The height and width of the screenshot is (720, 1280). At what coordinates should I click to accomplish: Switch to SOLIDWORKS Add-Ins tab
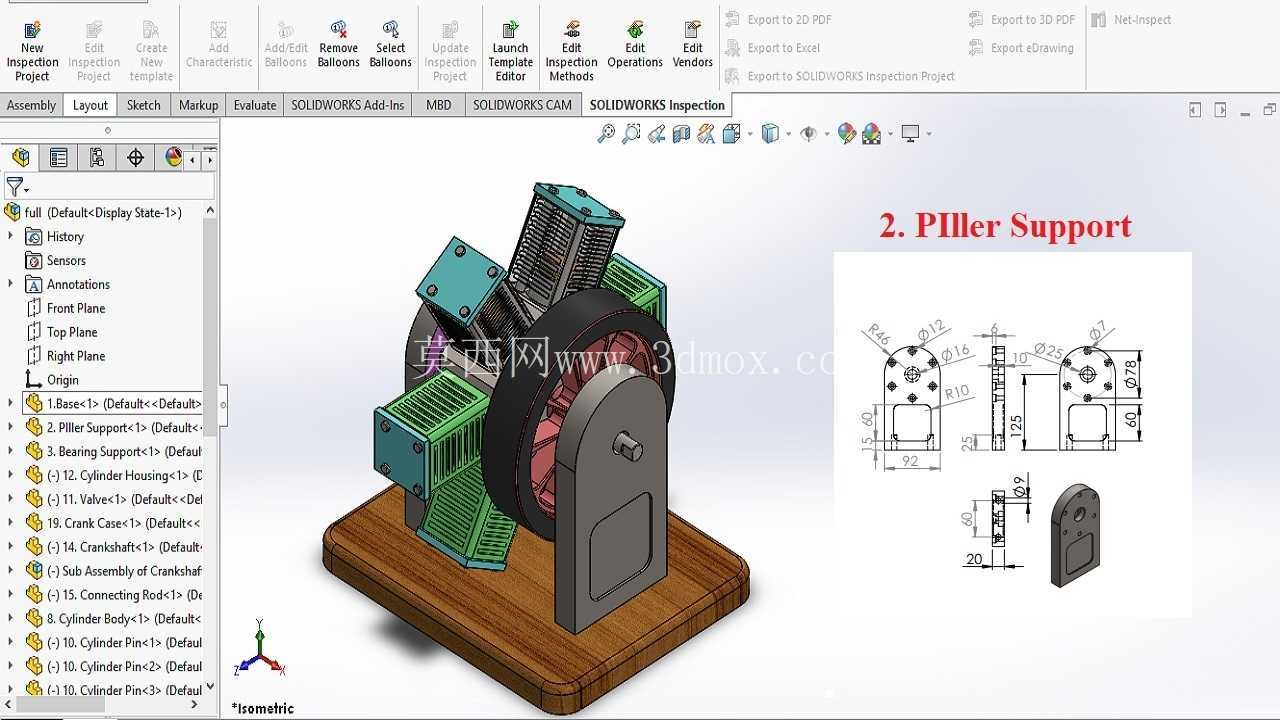(x=348, y=105)
